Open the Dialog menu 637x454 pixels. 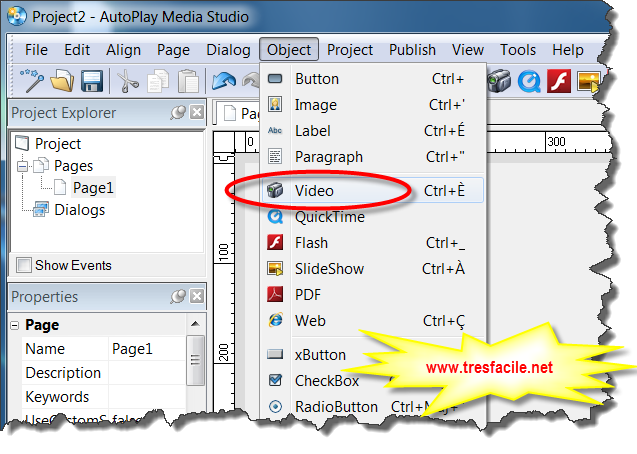pos(228,50)
